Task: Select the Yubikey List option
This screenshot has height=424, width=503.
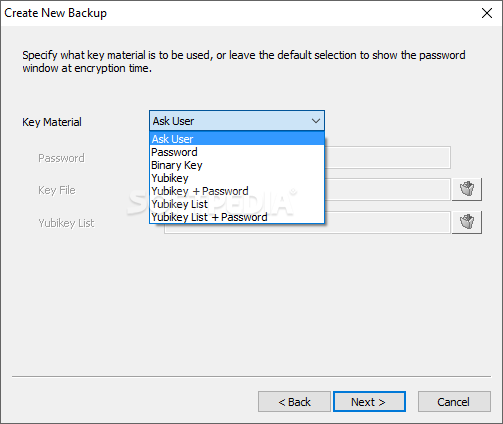Action: click(237, 204)
